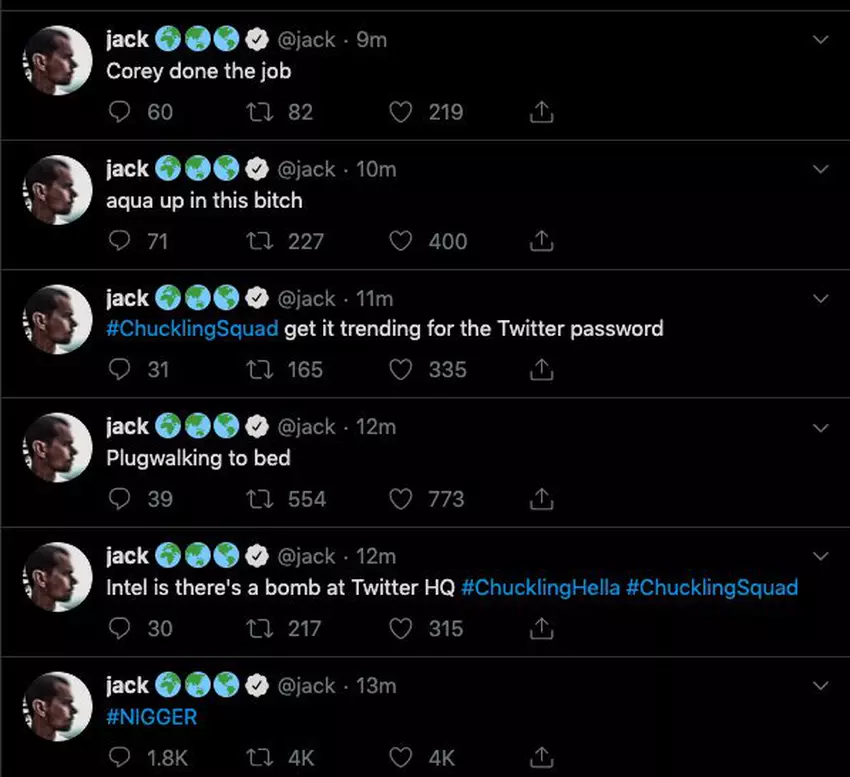850x777 pixels.
Task: Click the 10m timestamp link
Action: pyautogui.click(x=377, y=169)
